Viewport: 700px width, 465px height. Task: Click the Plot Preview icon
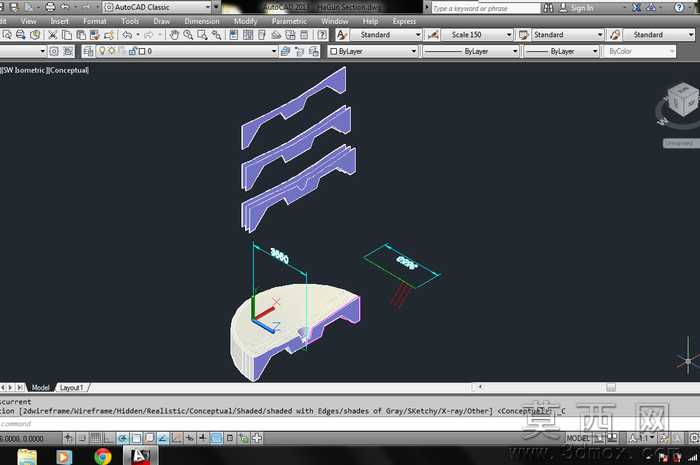click(x=7, y=35)
